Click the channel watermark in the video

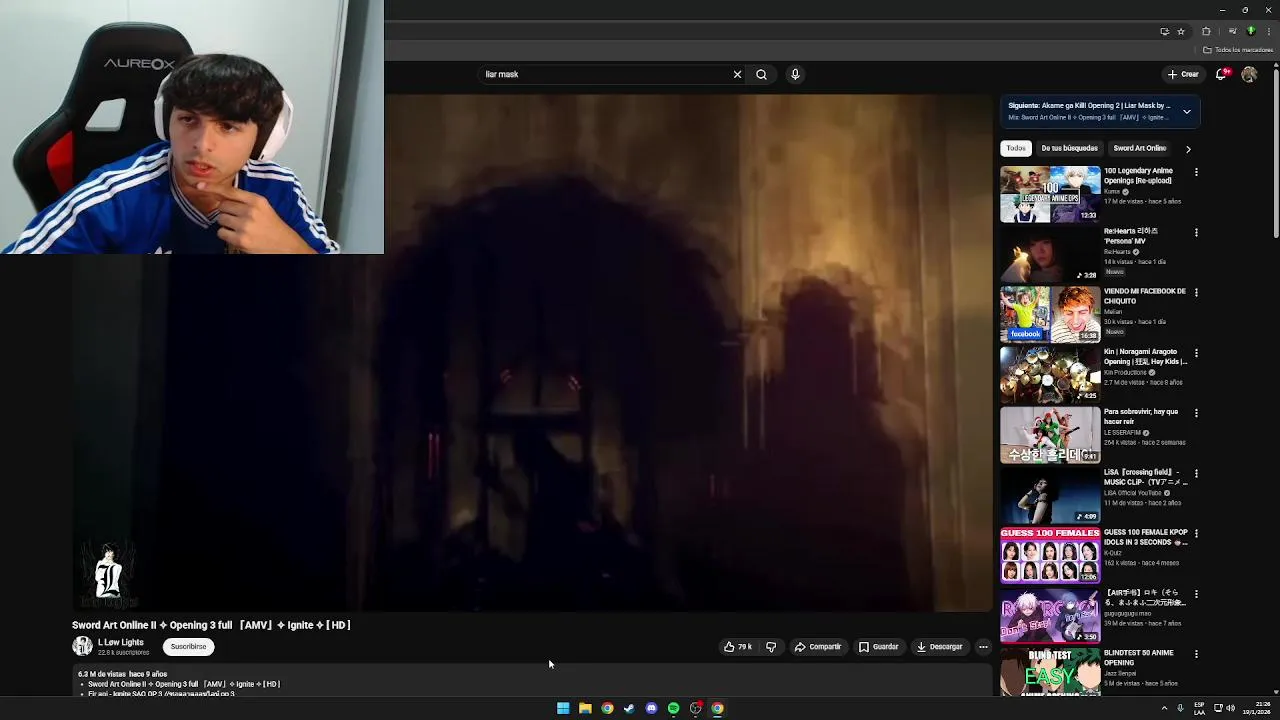(108, 575)
